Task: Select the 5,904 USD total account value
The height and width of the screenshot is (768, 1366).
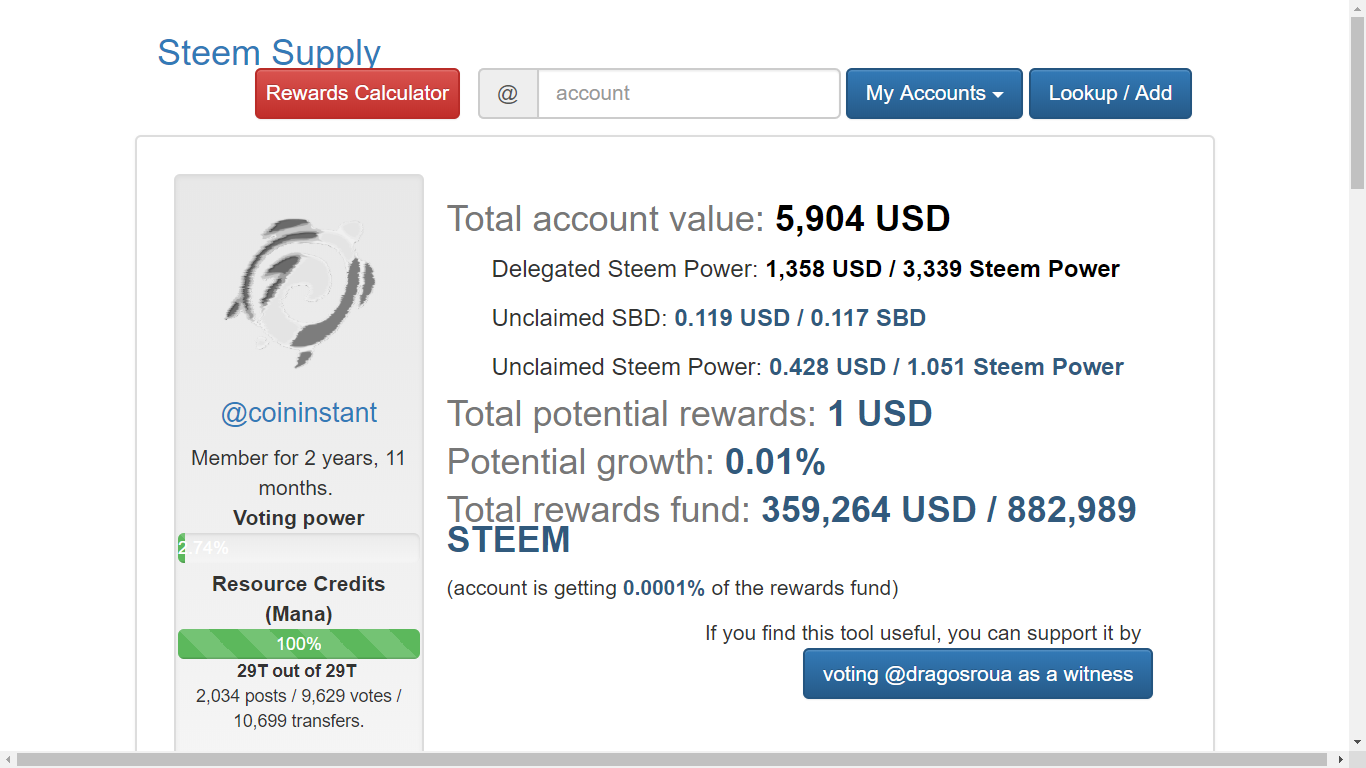Action: point(863,218)
